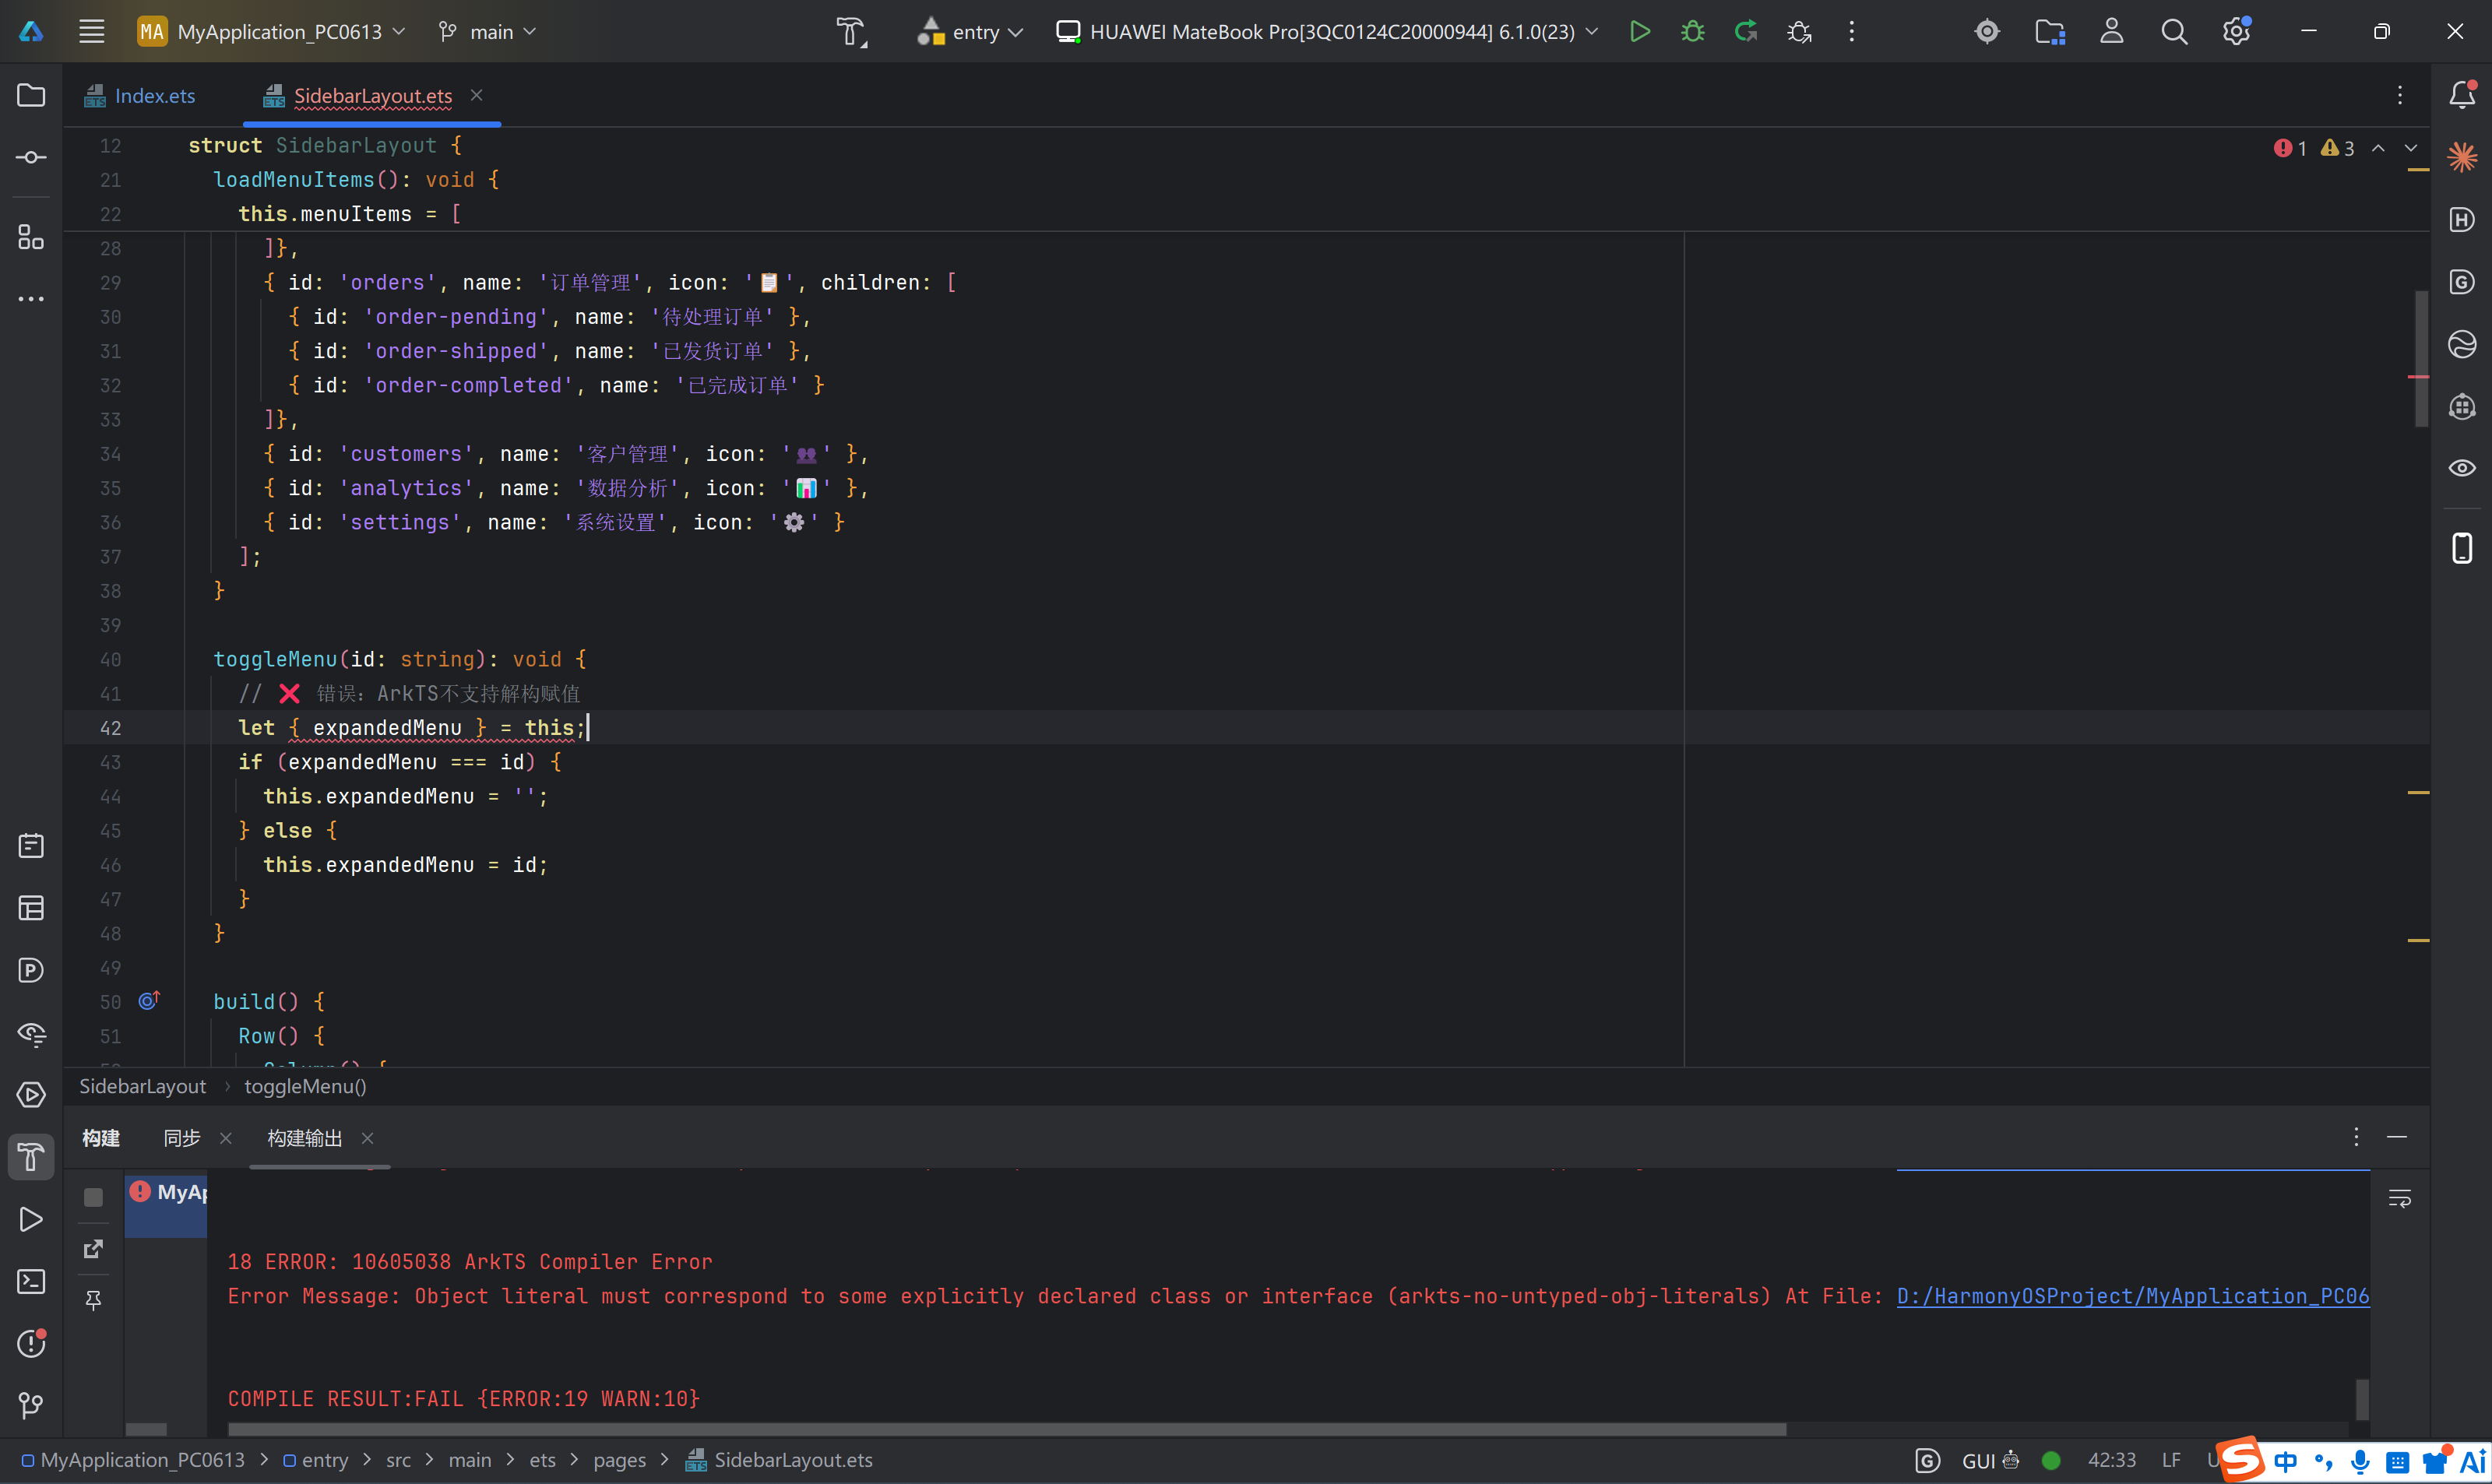This screenshot has width=2492, height=1484.
Task: Open the Run tool window
Action: [31, 1219]
